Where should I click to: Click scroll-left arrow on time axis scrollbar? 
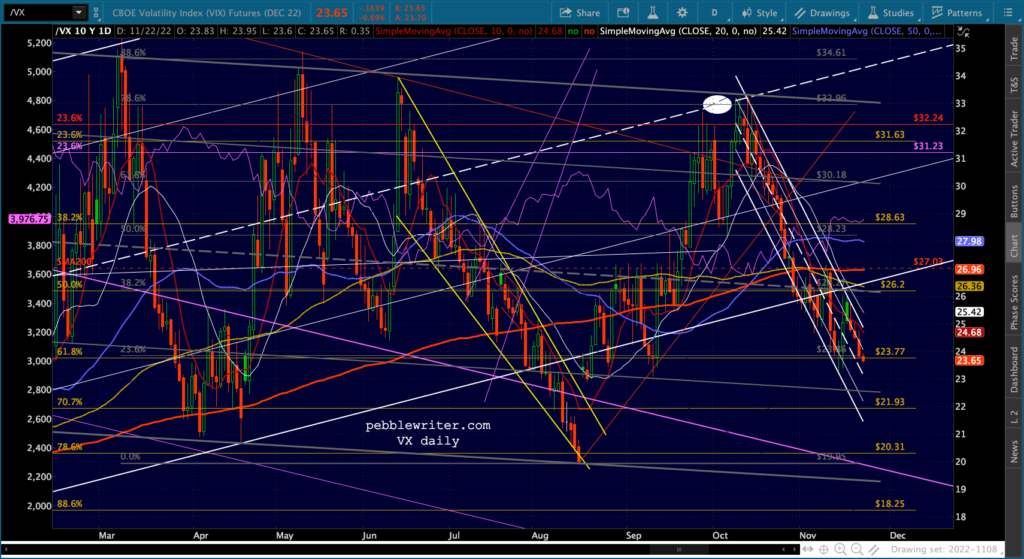pos(7,549)
